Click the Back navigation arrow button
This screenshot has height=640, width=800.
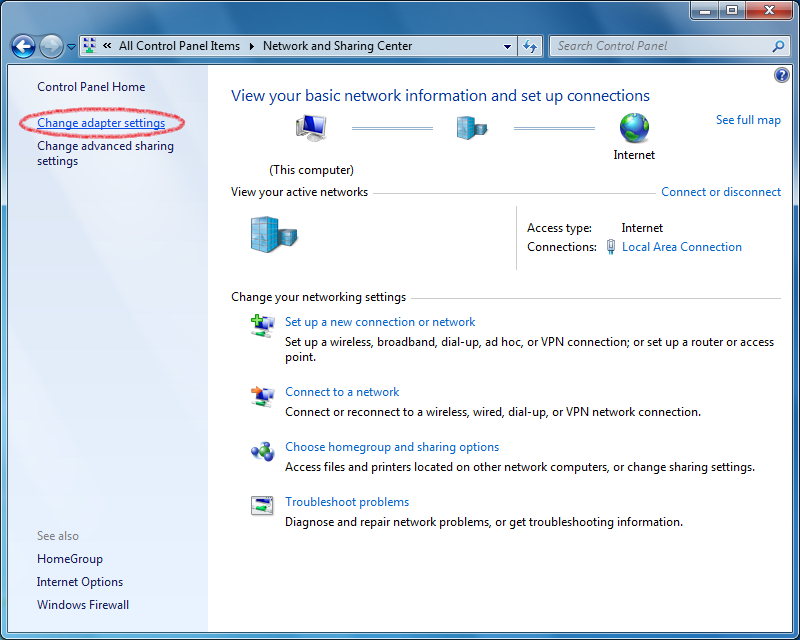(23, 46)
